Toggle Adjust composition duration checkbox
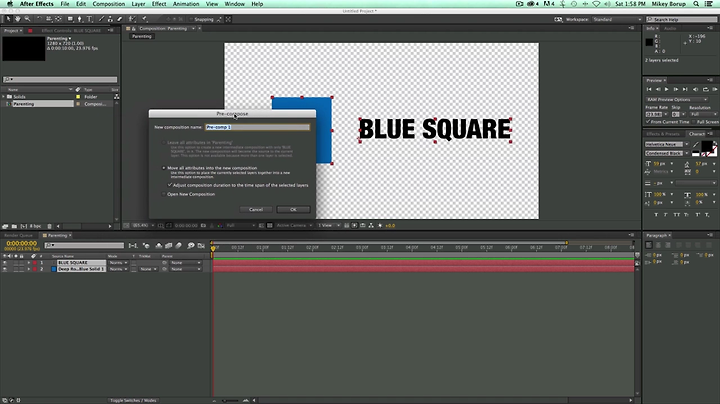 (x=169, y=185)
